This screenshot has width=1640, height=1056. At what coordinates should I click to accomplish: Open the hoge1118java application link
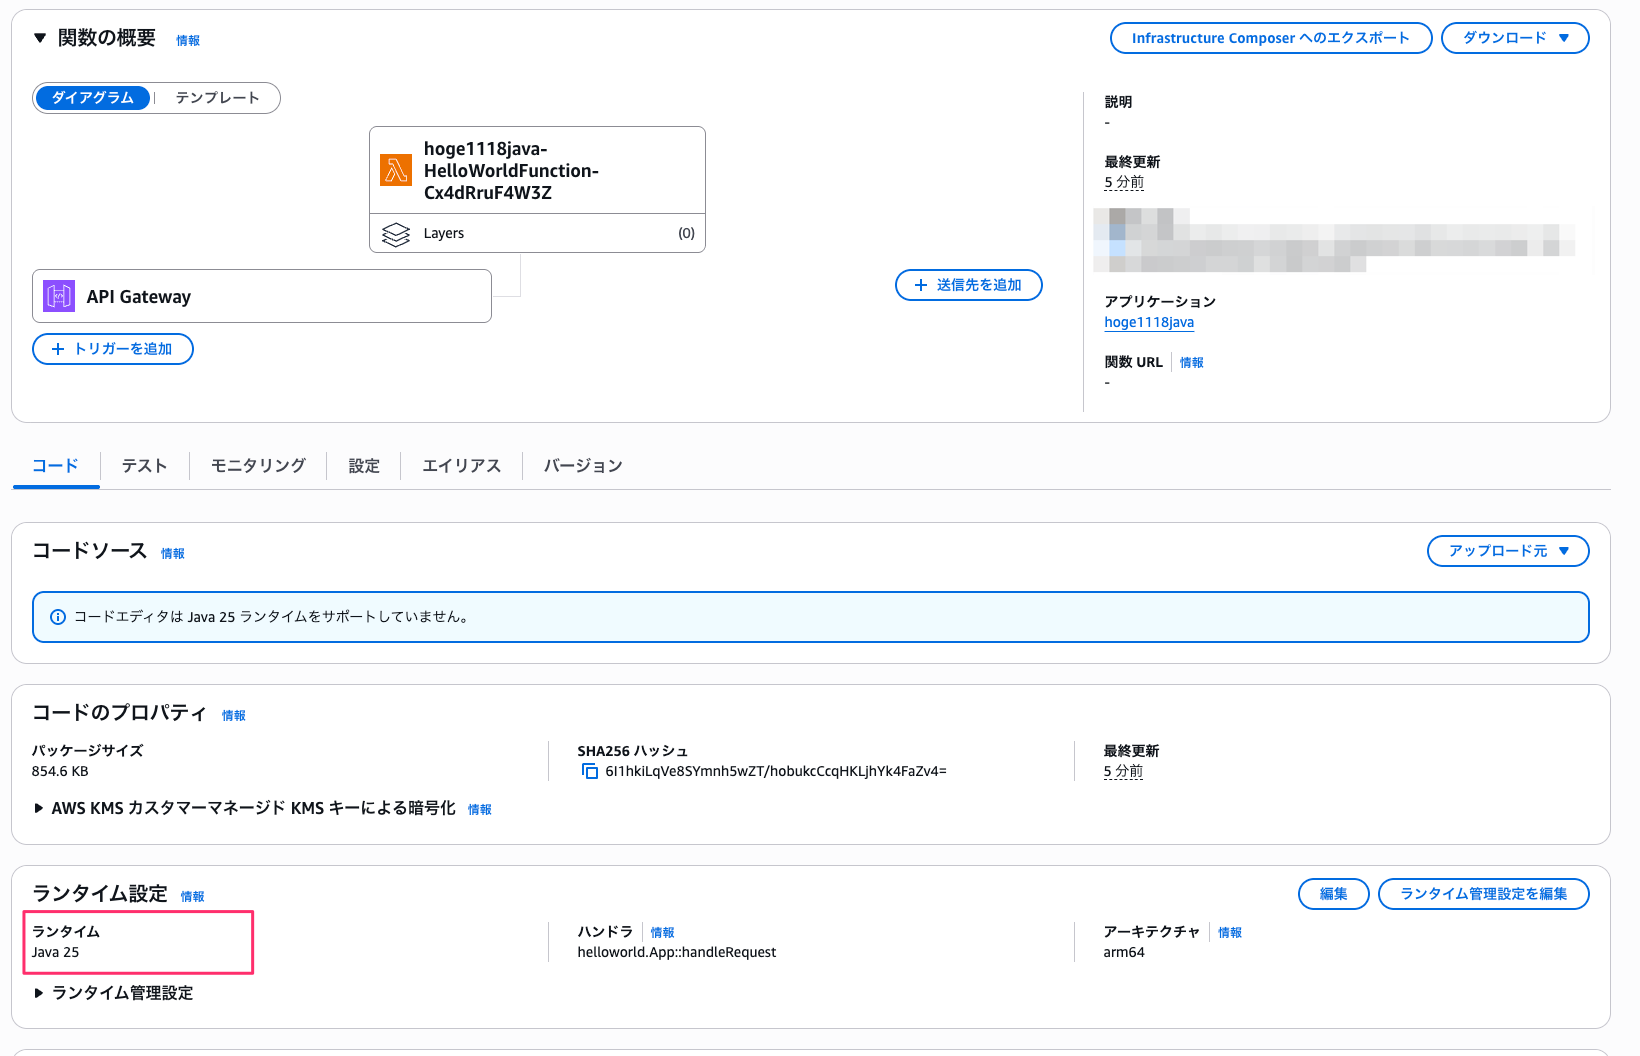tap(1148, 322)
